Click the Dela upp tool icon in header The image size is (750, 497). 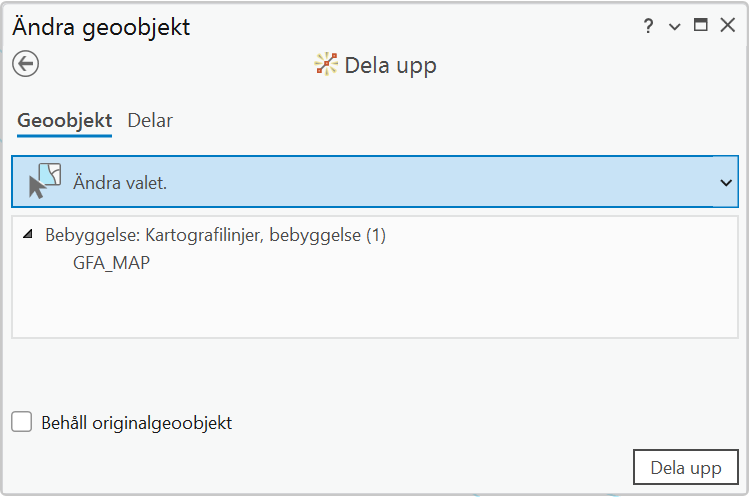pos(326,65)
